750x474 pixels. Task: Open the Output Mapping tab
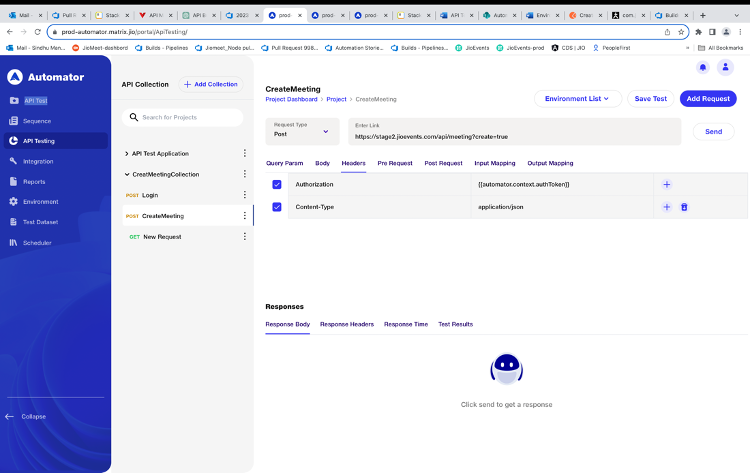pos(550,163)
